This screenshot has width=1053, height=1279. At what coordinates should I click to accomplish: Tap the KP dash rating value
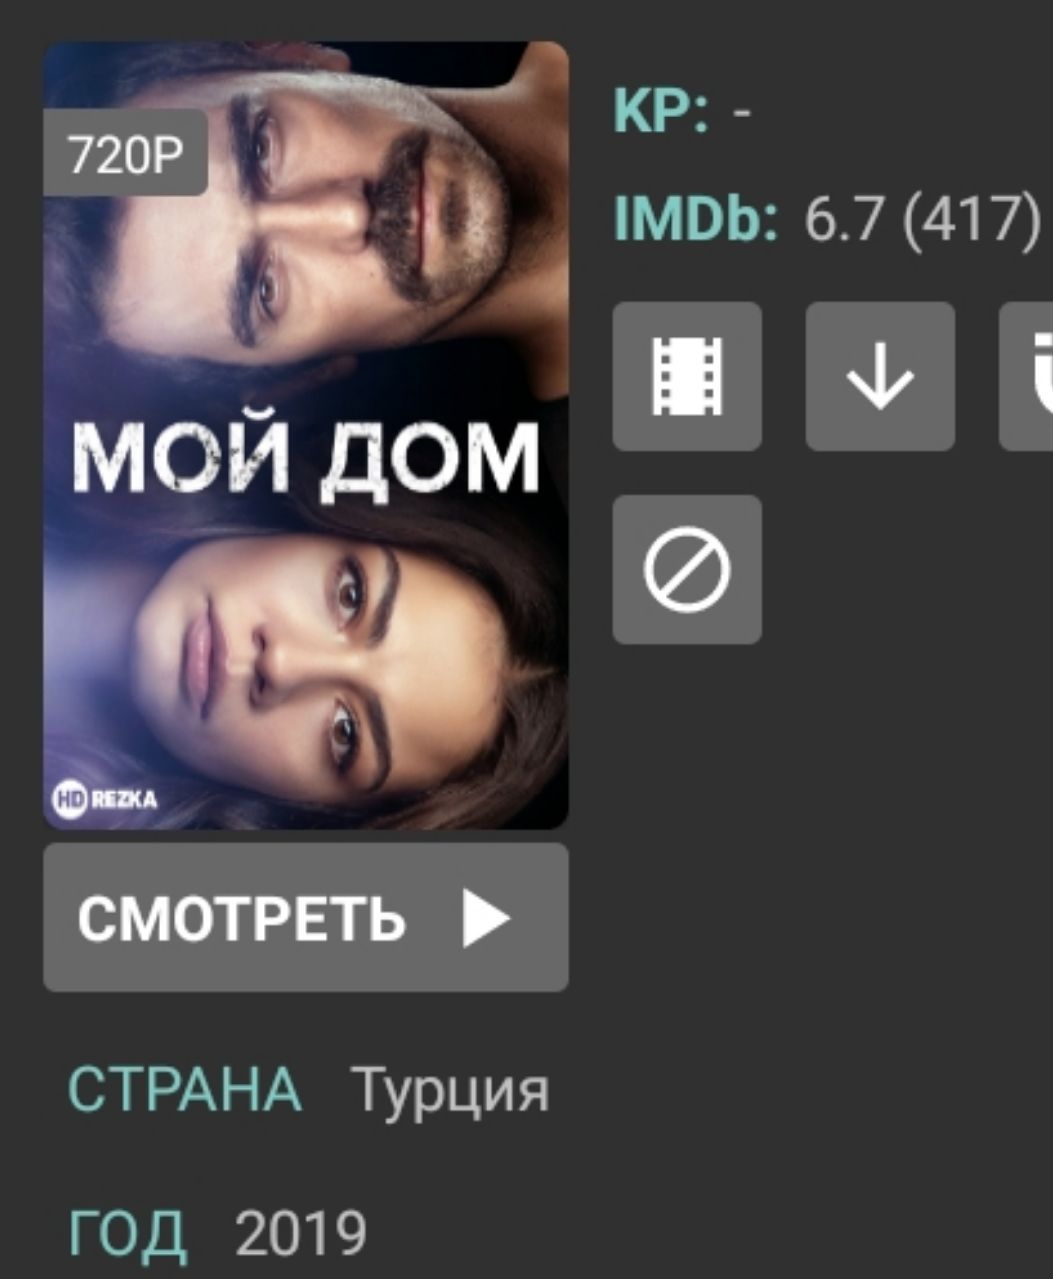(x=741, y=111)
